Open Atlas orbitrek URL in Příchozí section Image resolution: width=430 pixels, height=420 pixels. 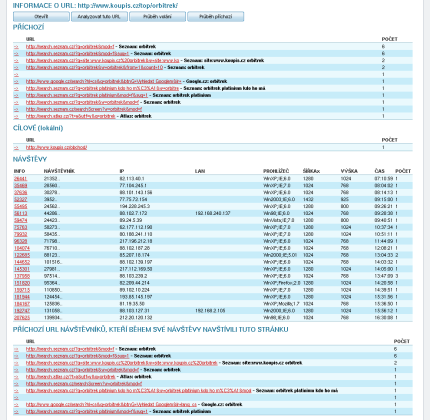(x=71, y=116)
